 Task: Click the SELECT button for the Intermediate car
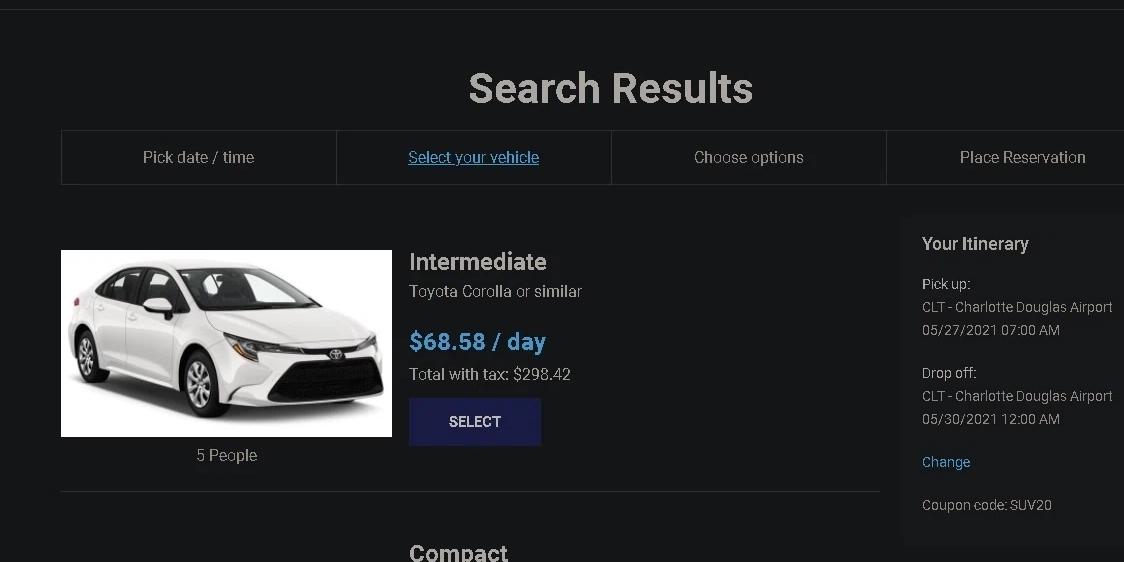pyautogui.click(x=475, y=422)
